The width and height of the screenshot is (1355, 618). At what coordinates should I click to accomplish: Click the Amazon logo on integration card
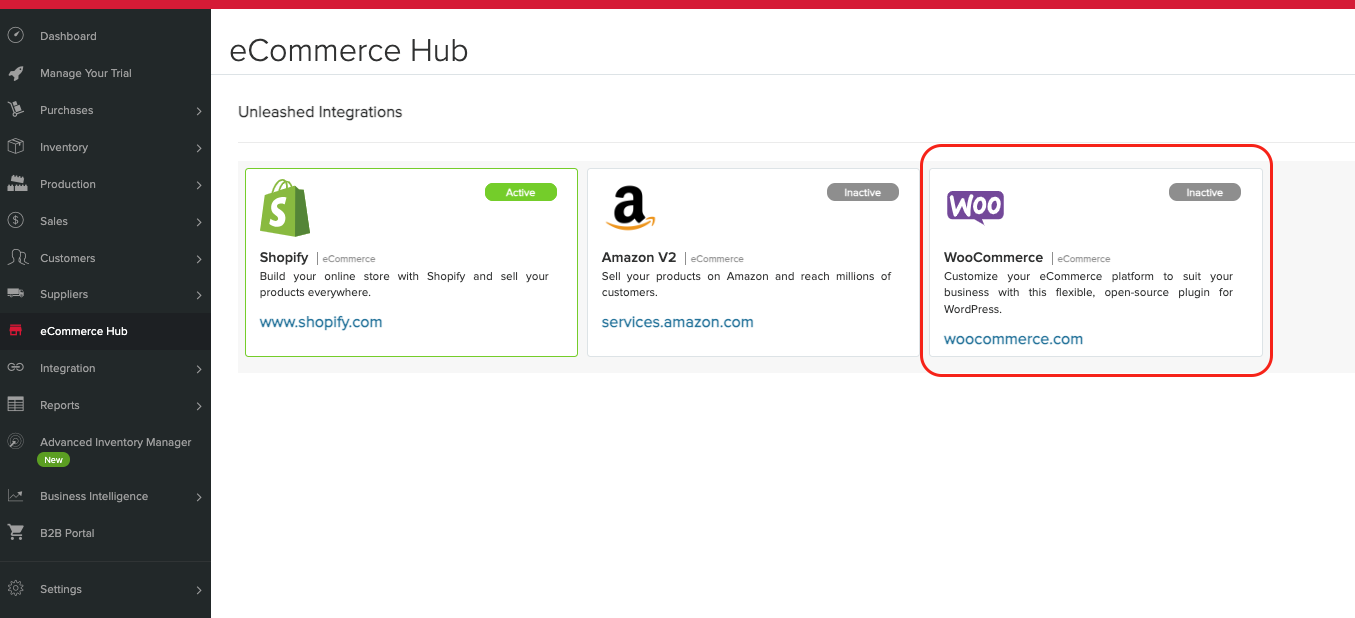coord(629,208)
